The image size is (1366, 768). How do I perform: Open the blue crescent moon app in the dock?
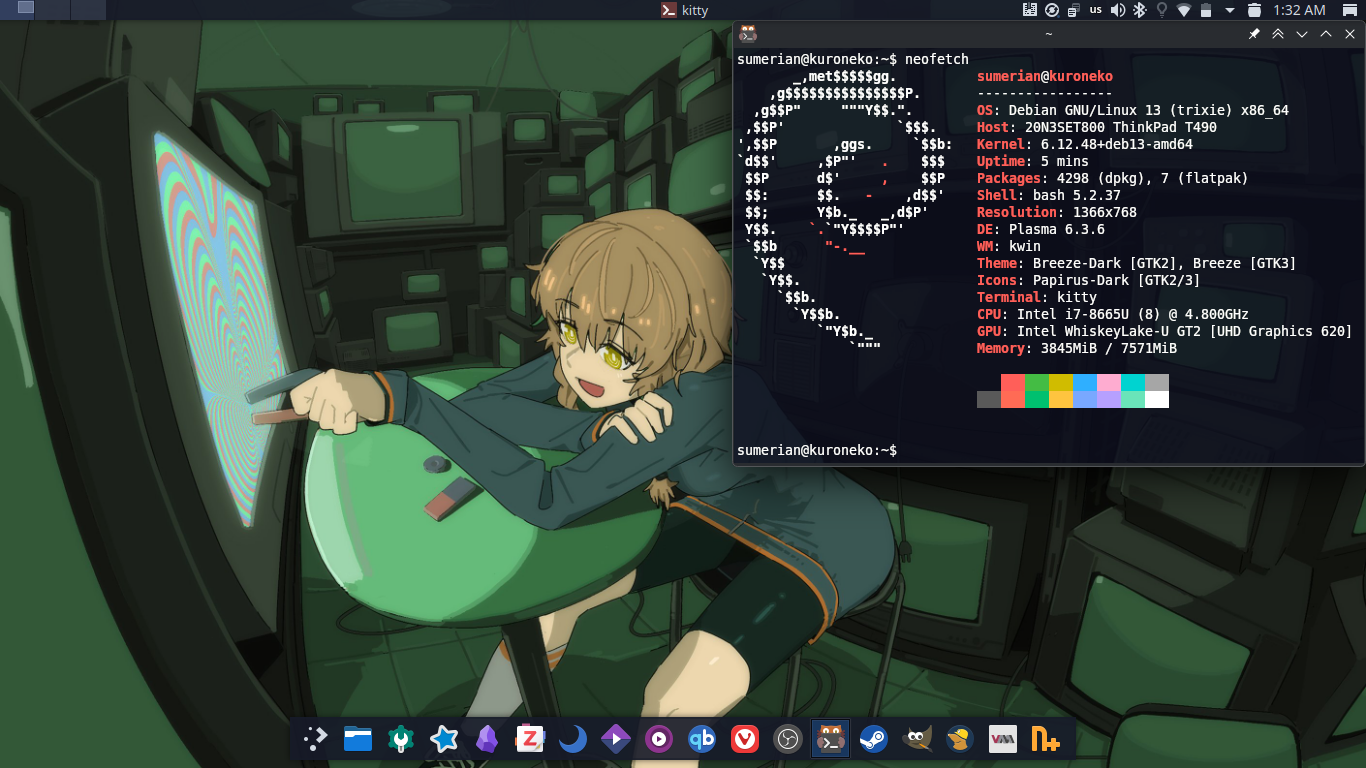click(572, 739)
